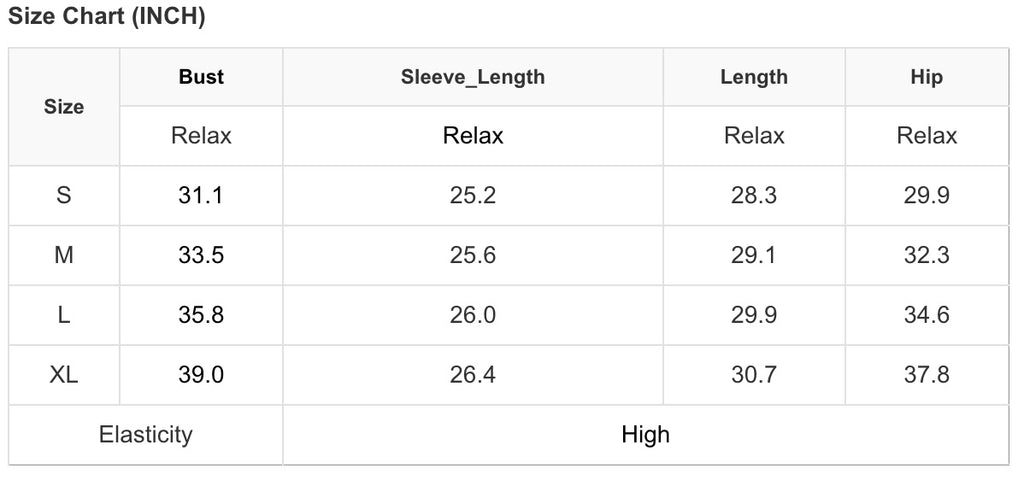This screenshot has height=480, width=1024.
Task: Select the Bust column header
Action: click(x=201, y=77)
